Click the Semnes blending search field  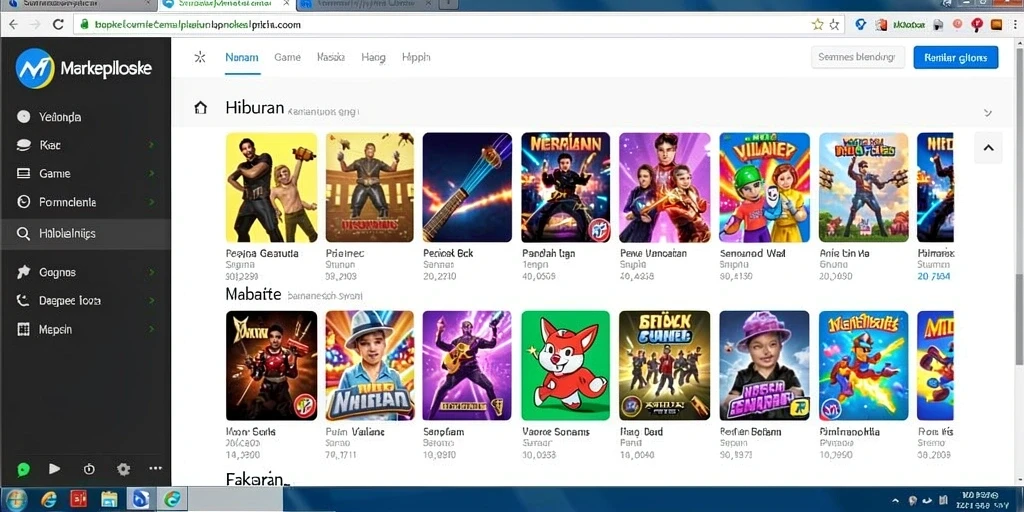857,57
